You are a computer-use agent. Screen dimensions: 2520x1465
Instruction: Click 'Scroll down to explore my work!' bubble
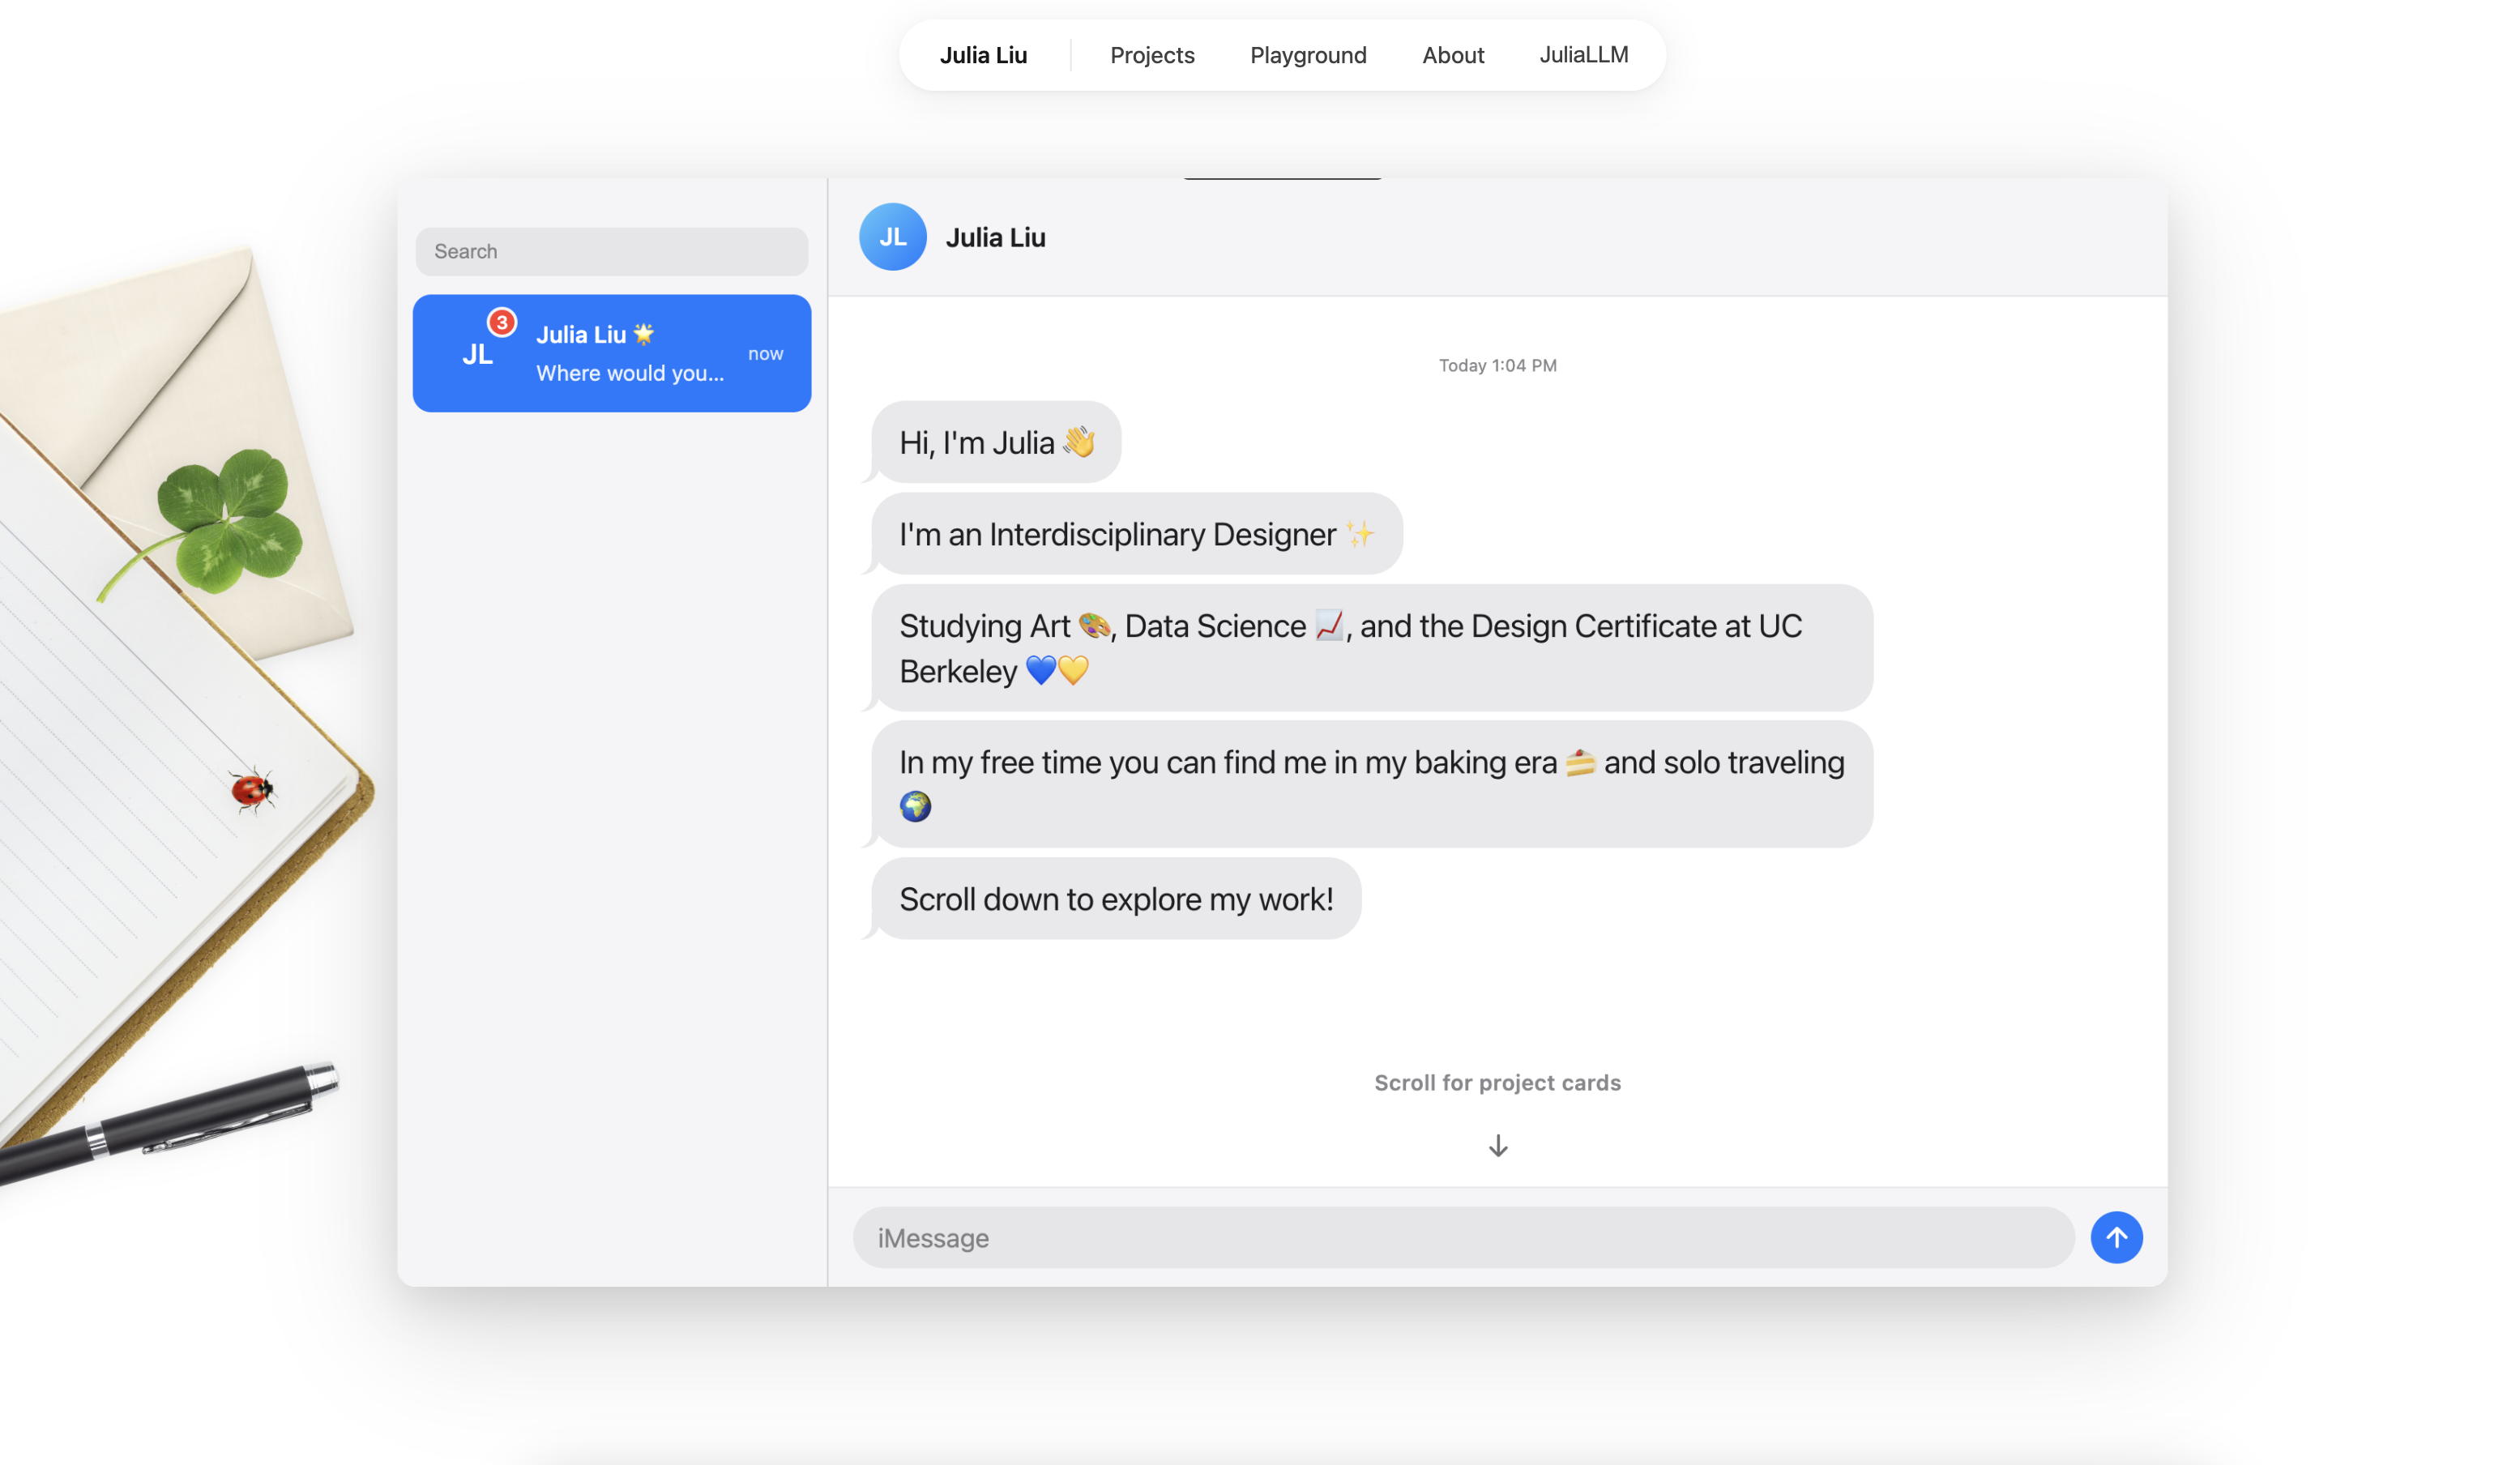1115,898
